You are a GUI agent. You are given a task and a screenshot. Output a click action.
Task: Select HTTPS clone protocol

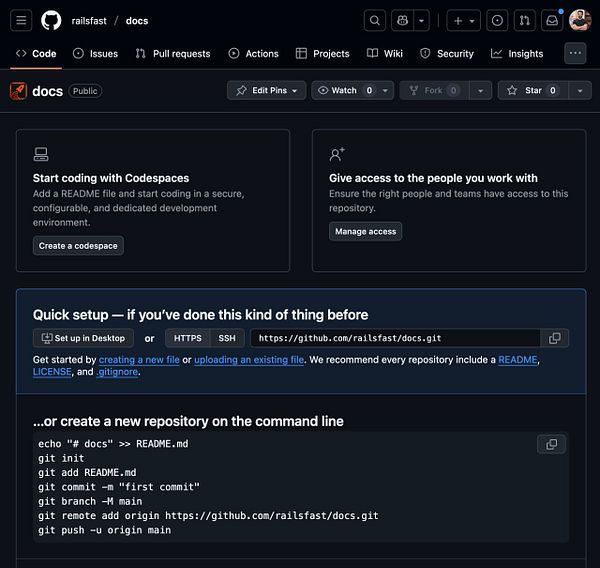pos(188,338)
